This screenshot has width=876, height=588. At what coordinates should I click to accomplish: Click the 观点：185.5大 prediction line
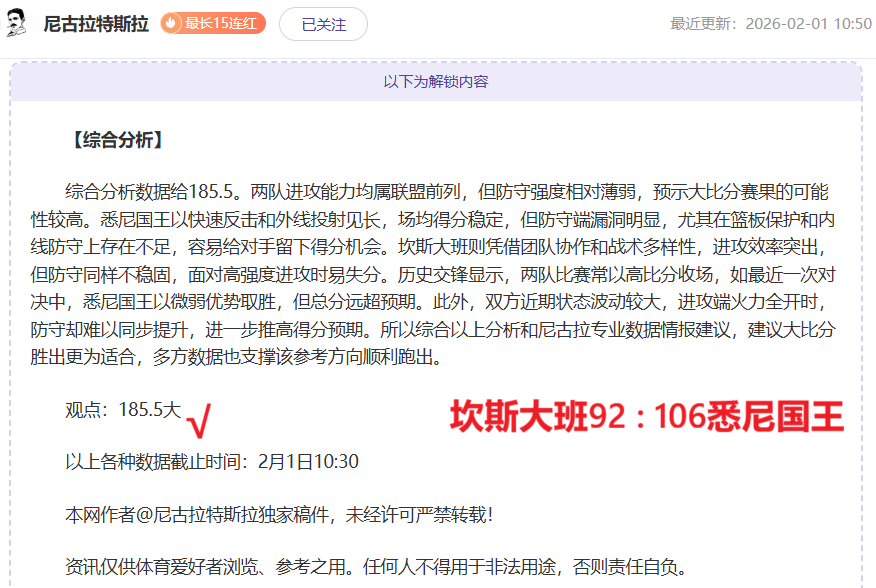(x=122, y=409)
